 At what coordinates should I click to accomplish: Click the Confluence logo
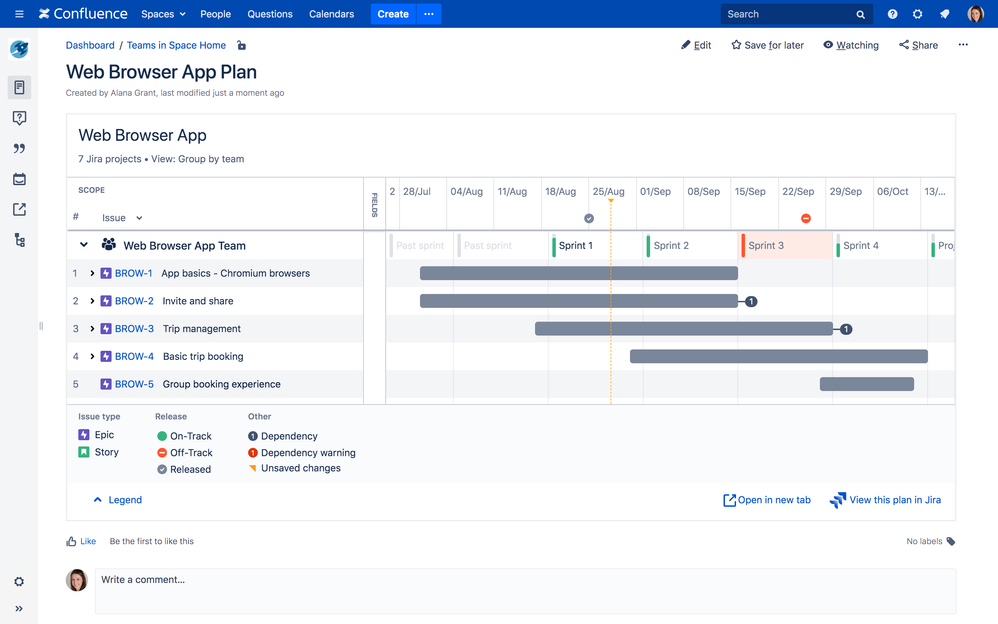pyautogui.click(x=83, y=14)
